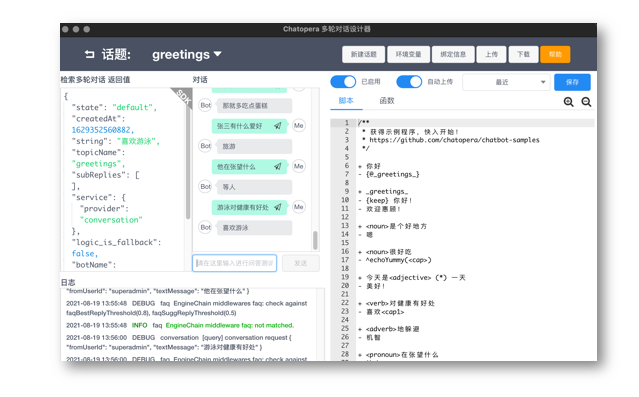Click the 新建话题 button

pyautogui.click(x=364, y=54)
